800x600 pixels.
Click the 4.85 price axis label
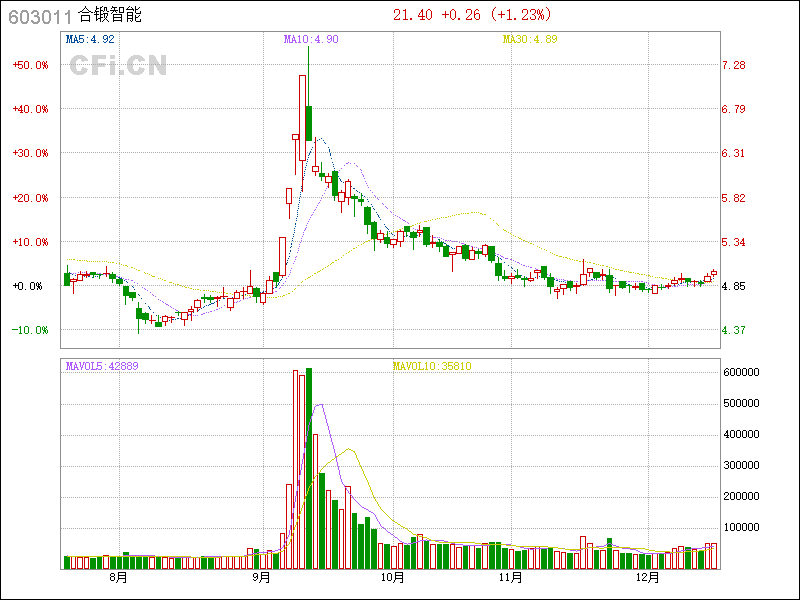tap(734, 286)
